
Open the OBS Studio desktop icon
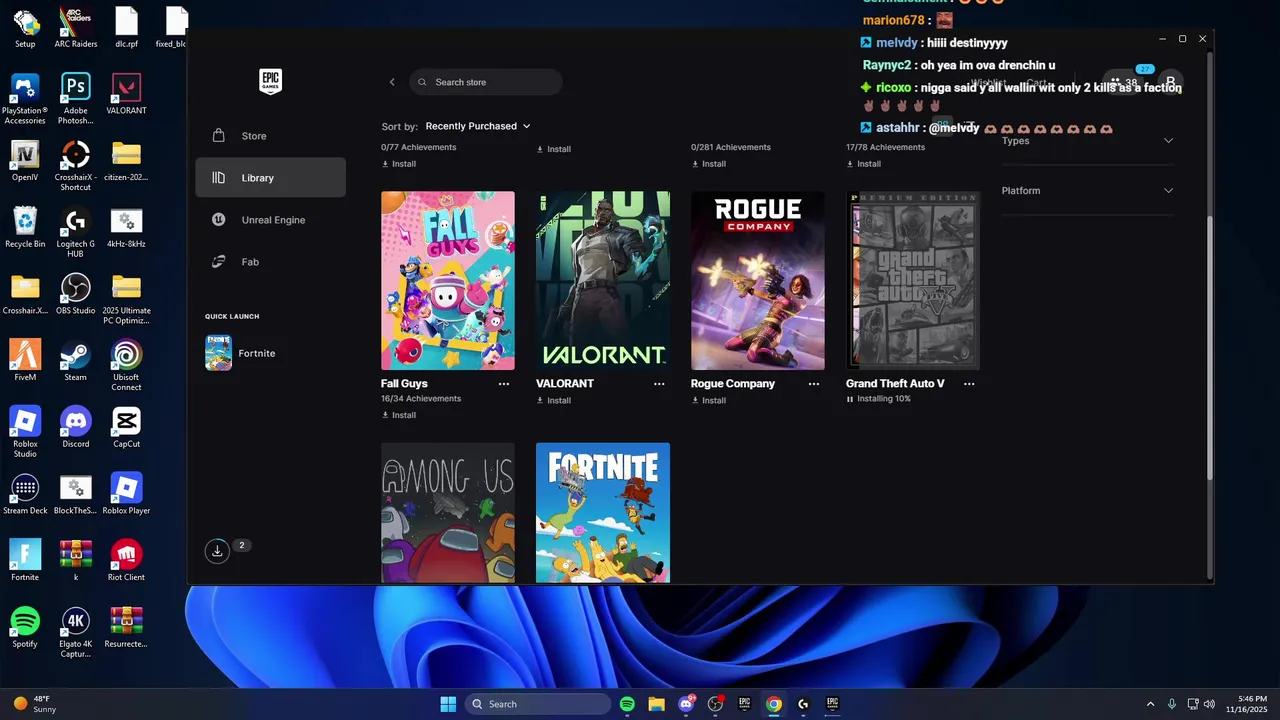pyautogui.click(x=76, y=294)
